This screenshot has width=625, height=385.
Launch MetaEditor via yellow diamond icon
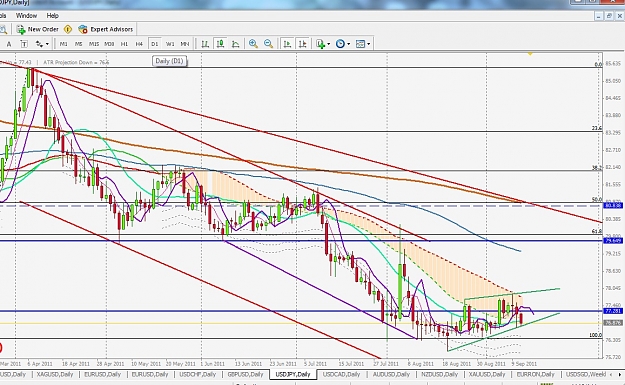(x=68, y=29)
